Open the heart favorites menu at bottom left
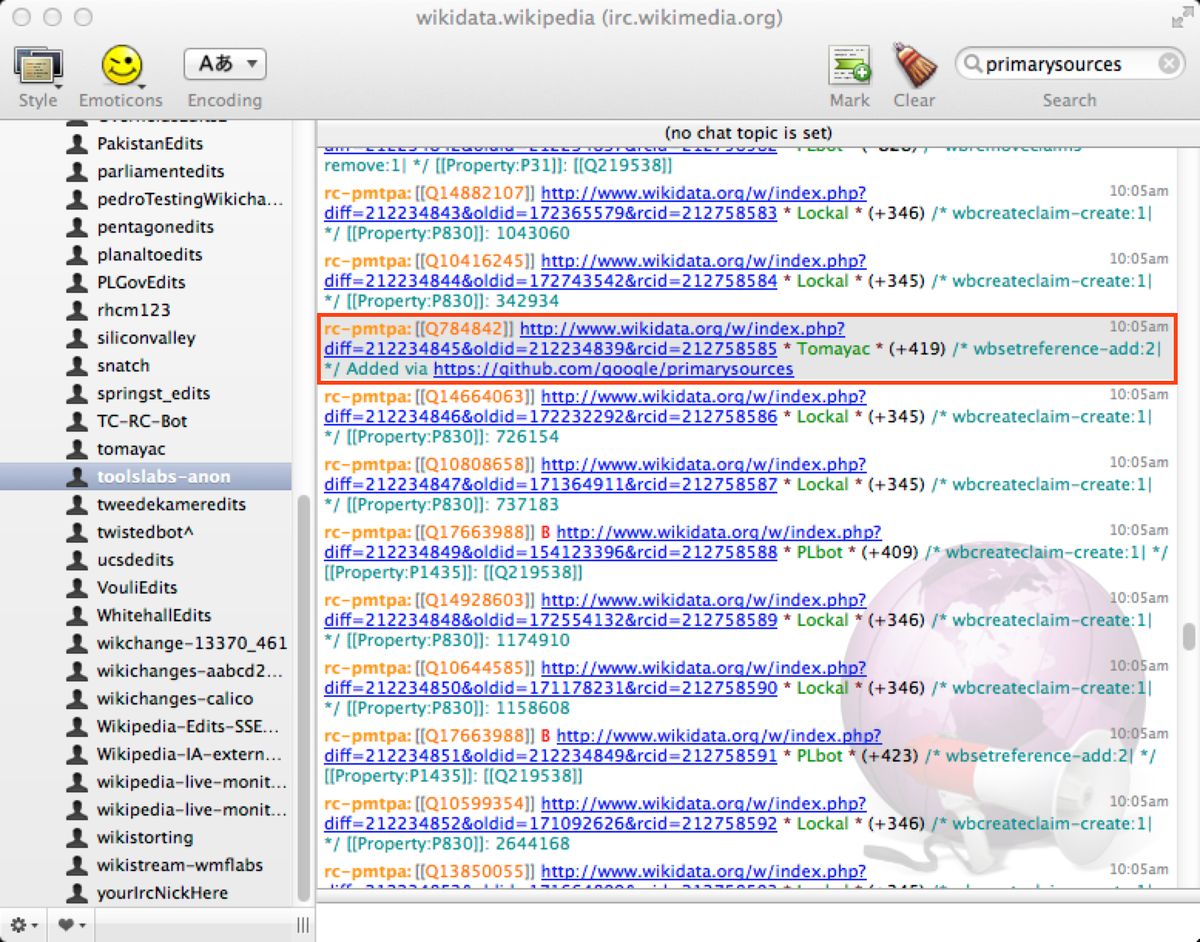1200x942 pixels. (70, 925)
